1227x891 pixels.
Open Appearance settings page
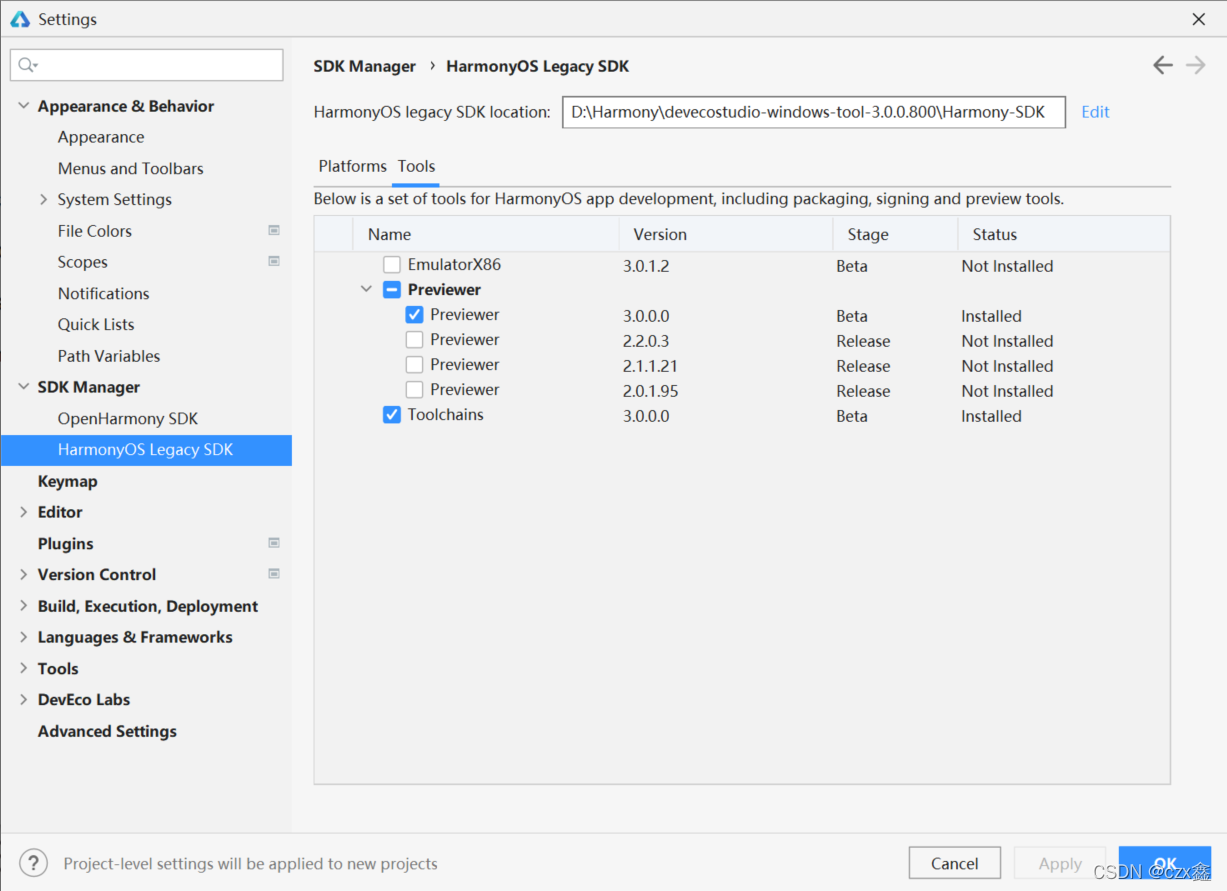click(x=101, y=137)
